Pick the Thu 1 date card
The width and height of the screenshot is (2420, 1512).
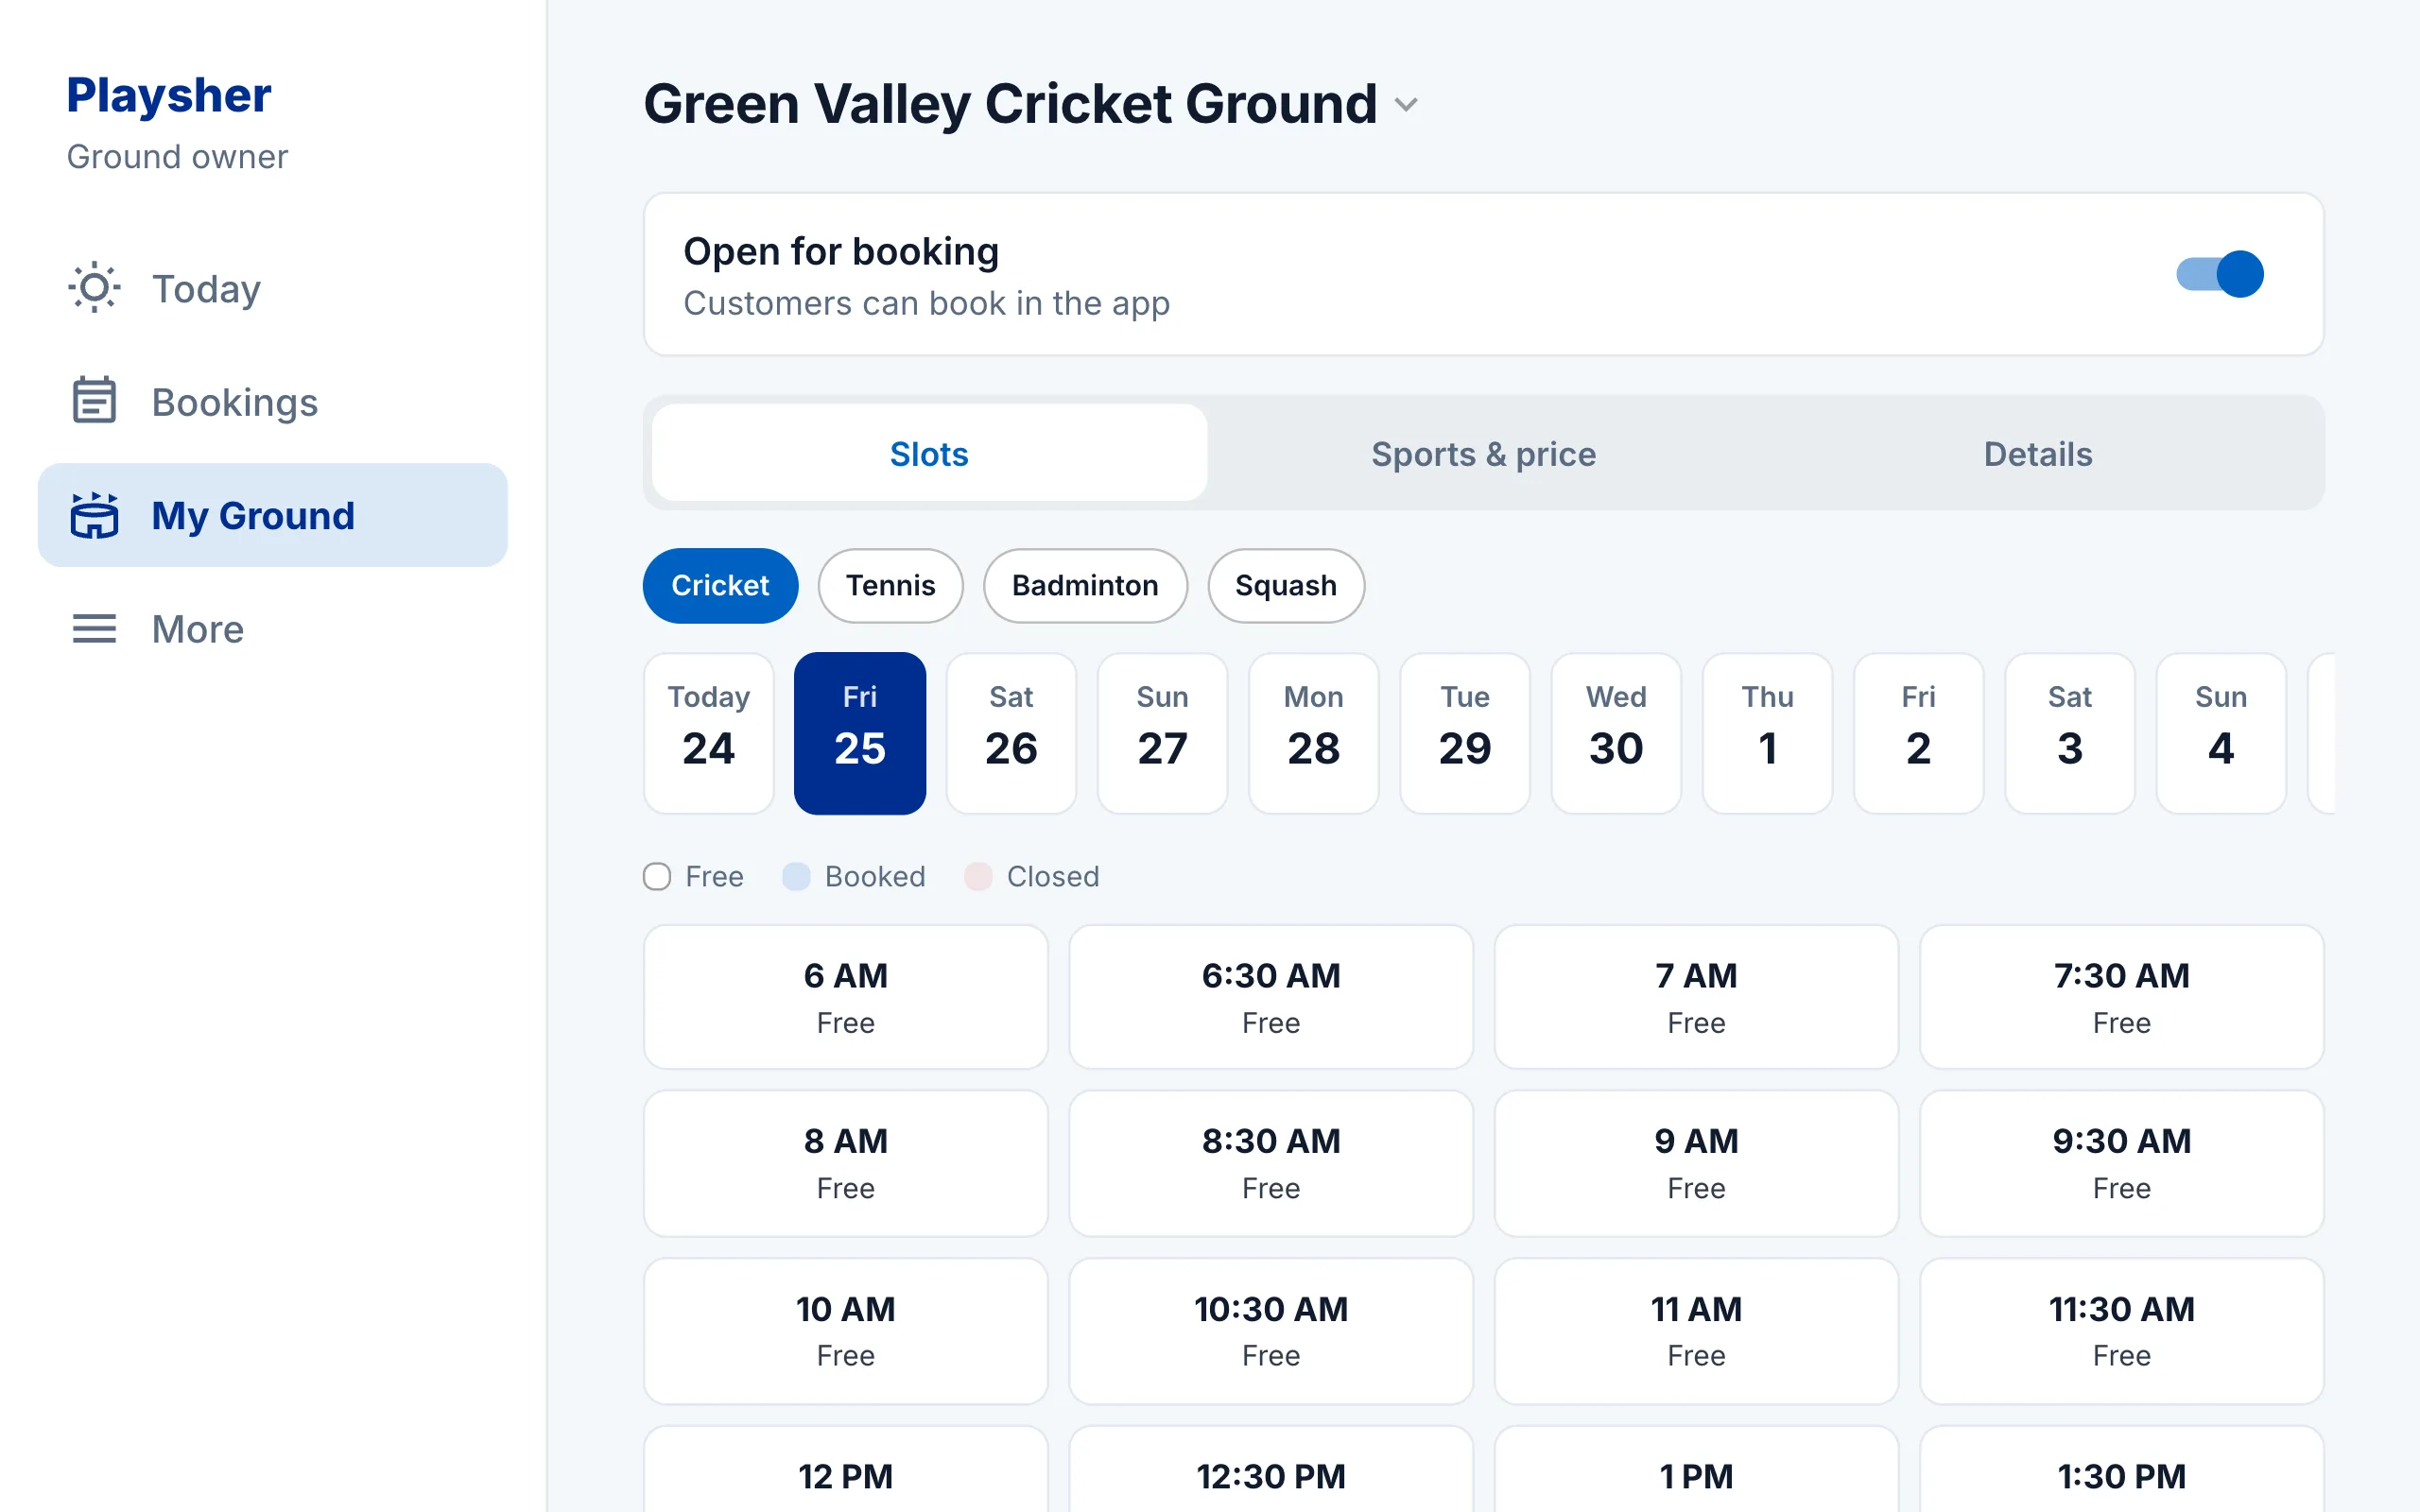[x=1767, y=733]
